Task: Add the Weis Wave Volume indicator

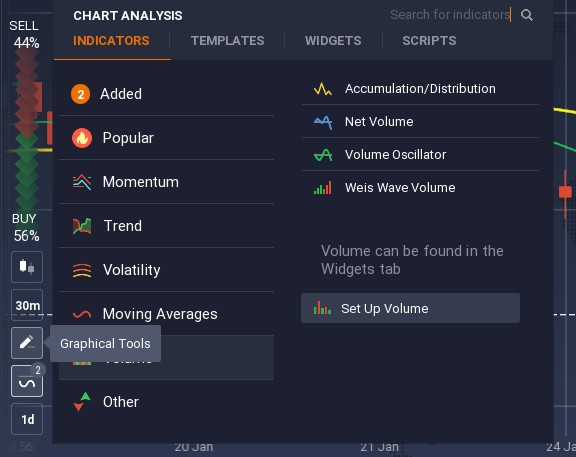Action: pos(420,188)
